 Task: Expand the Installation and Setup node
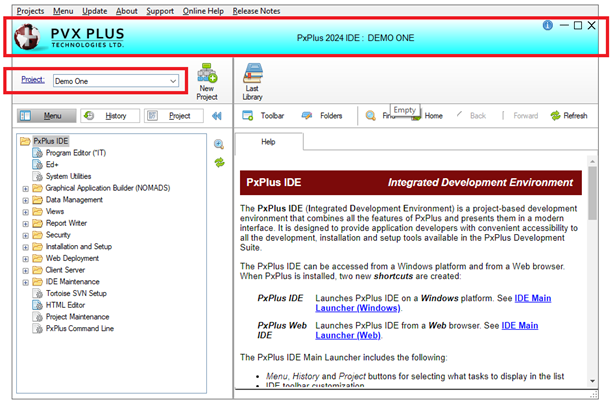click(x=25, y=246)
